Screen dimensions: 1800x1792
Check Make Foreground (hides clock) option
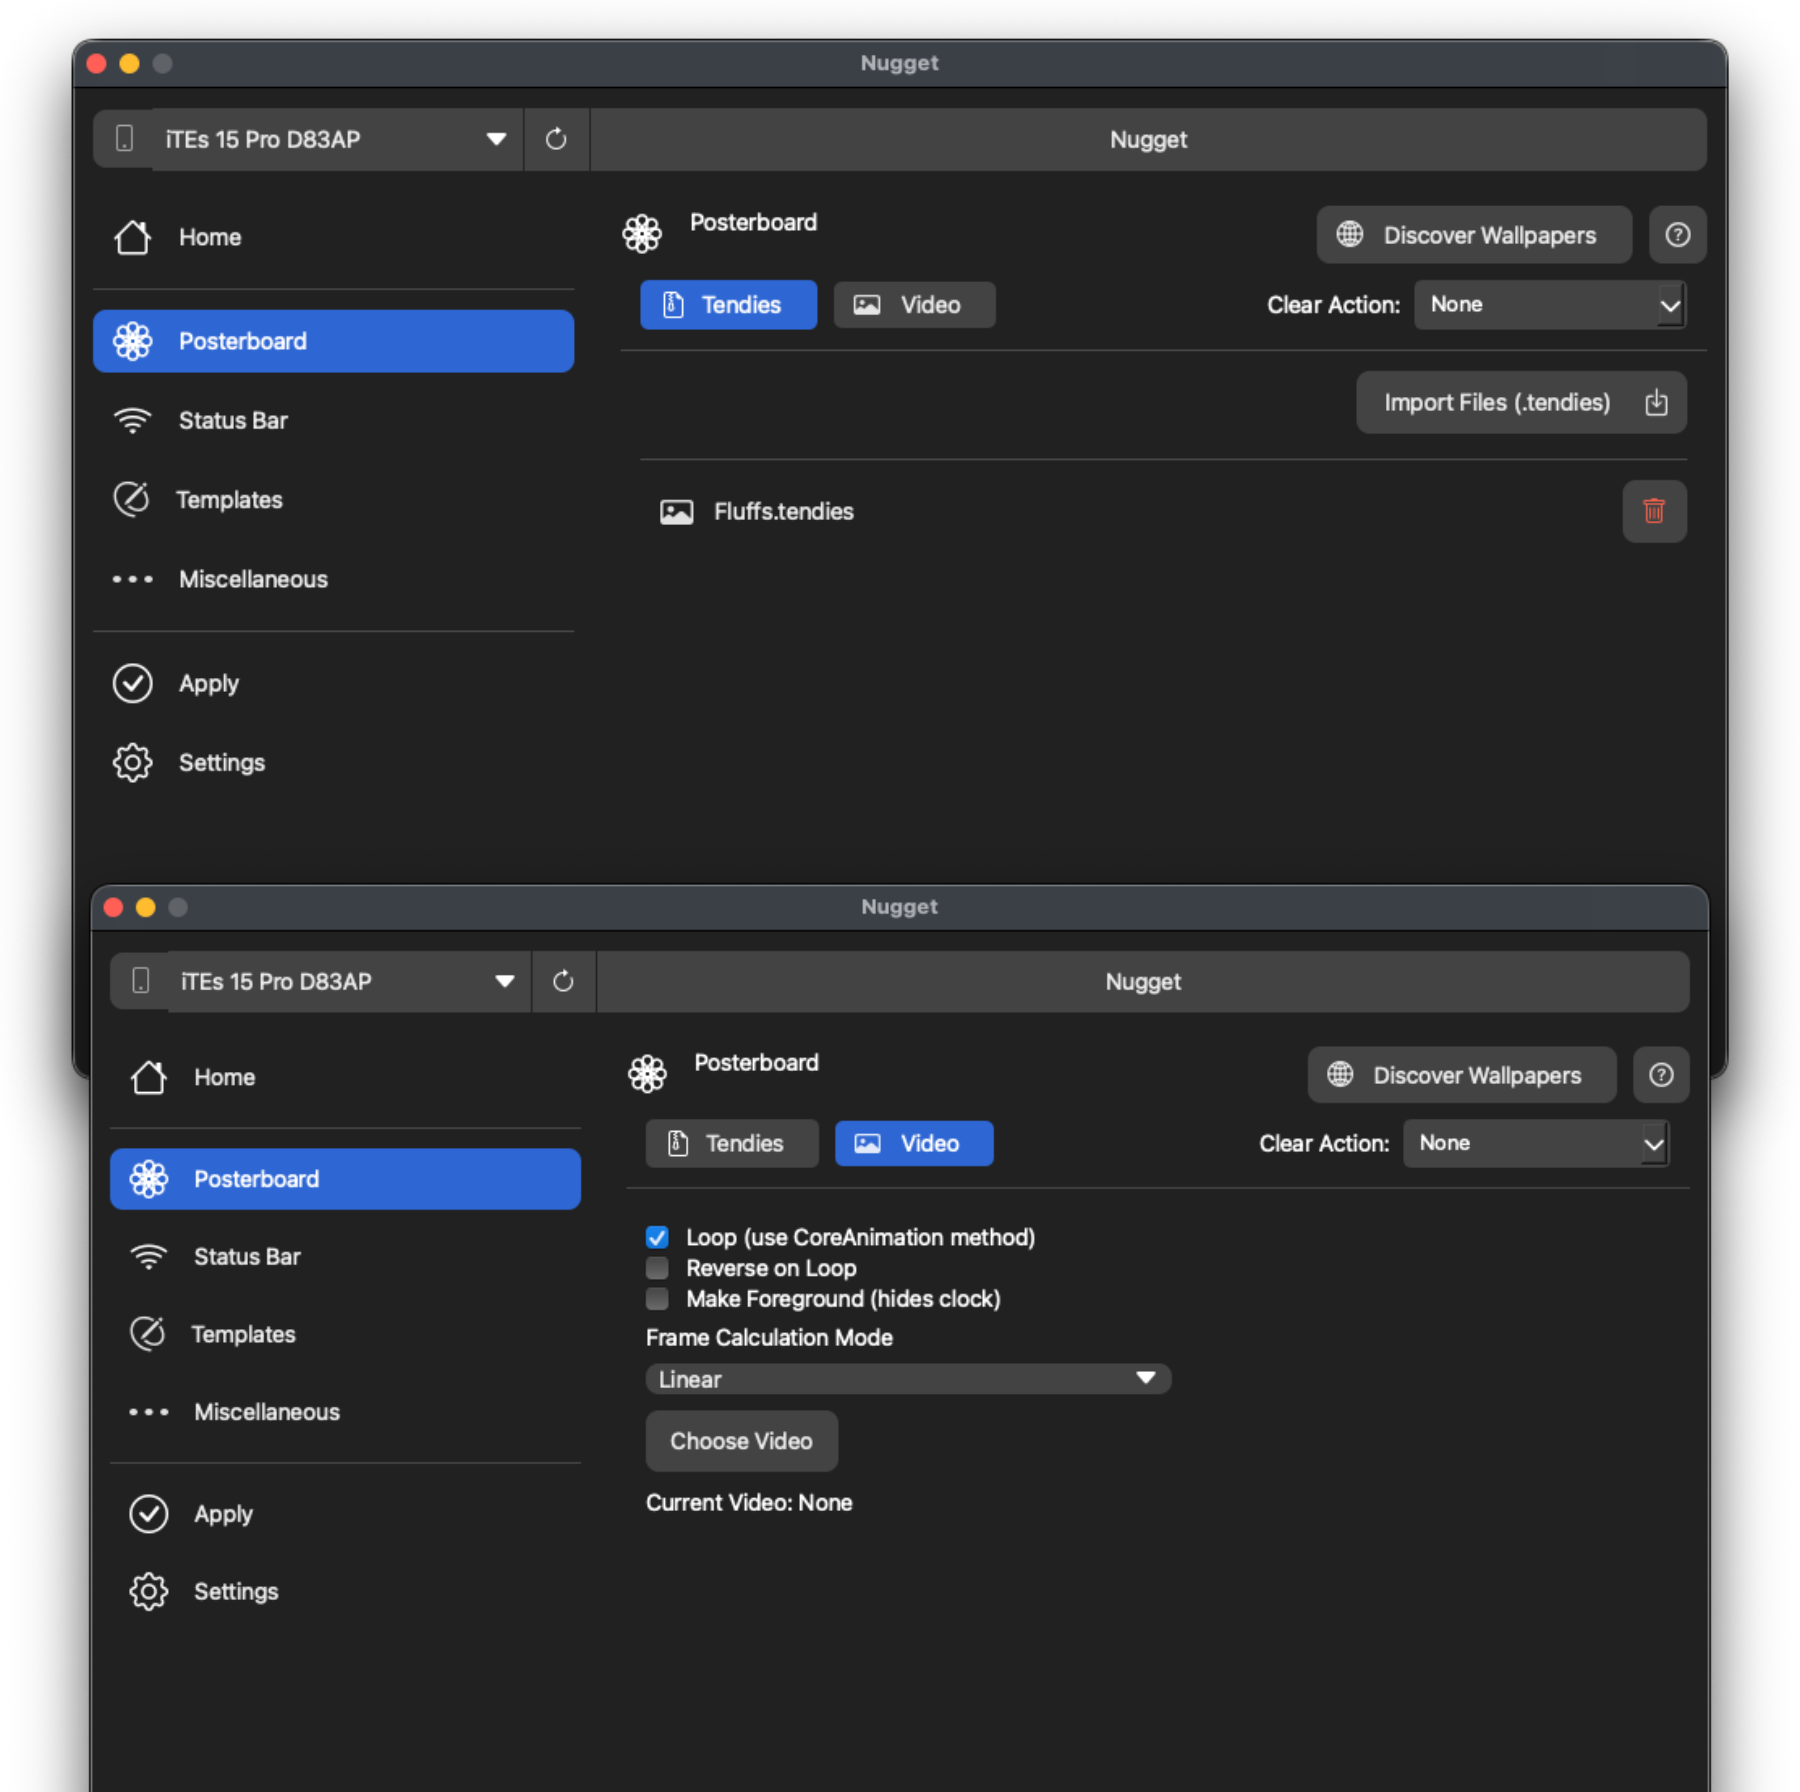coord(657,1299)
